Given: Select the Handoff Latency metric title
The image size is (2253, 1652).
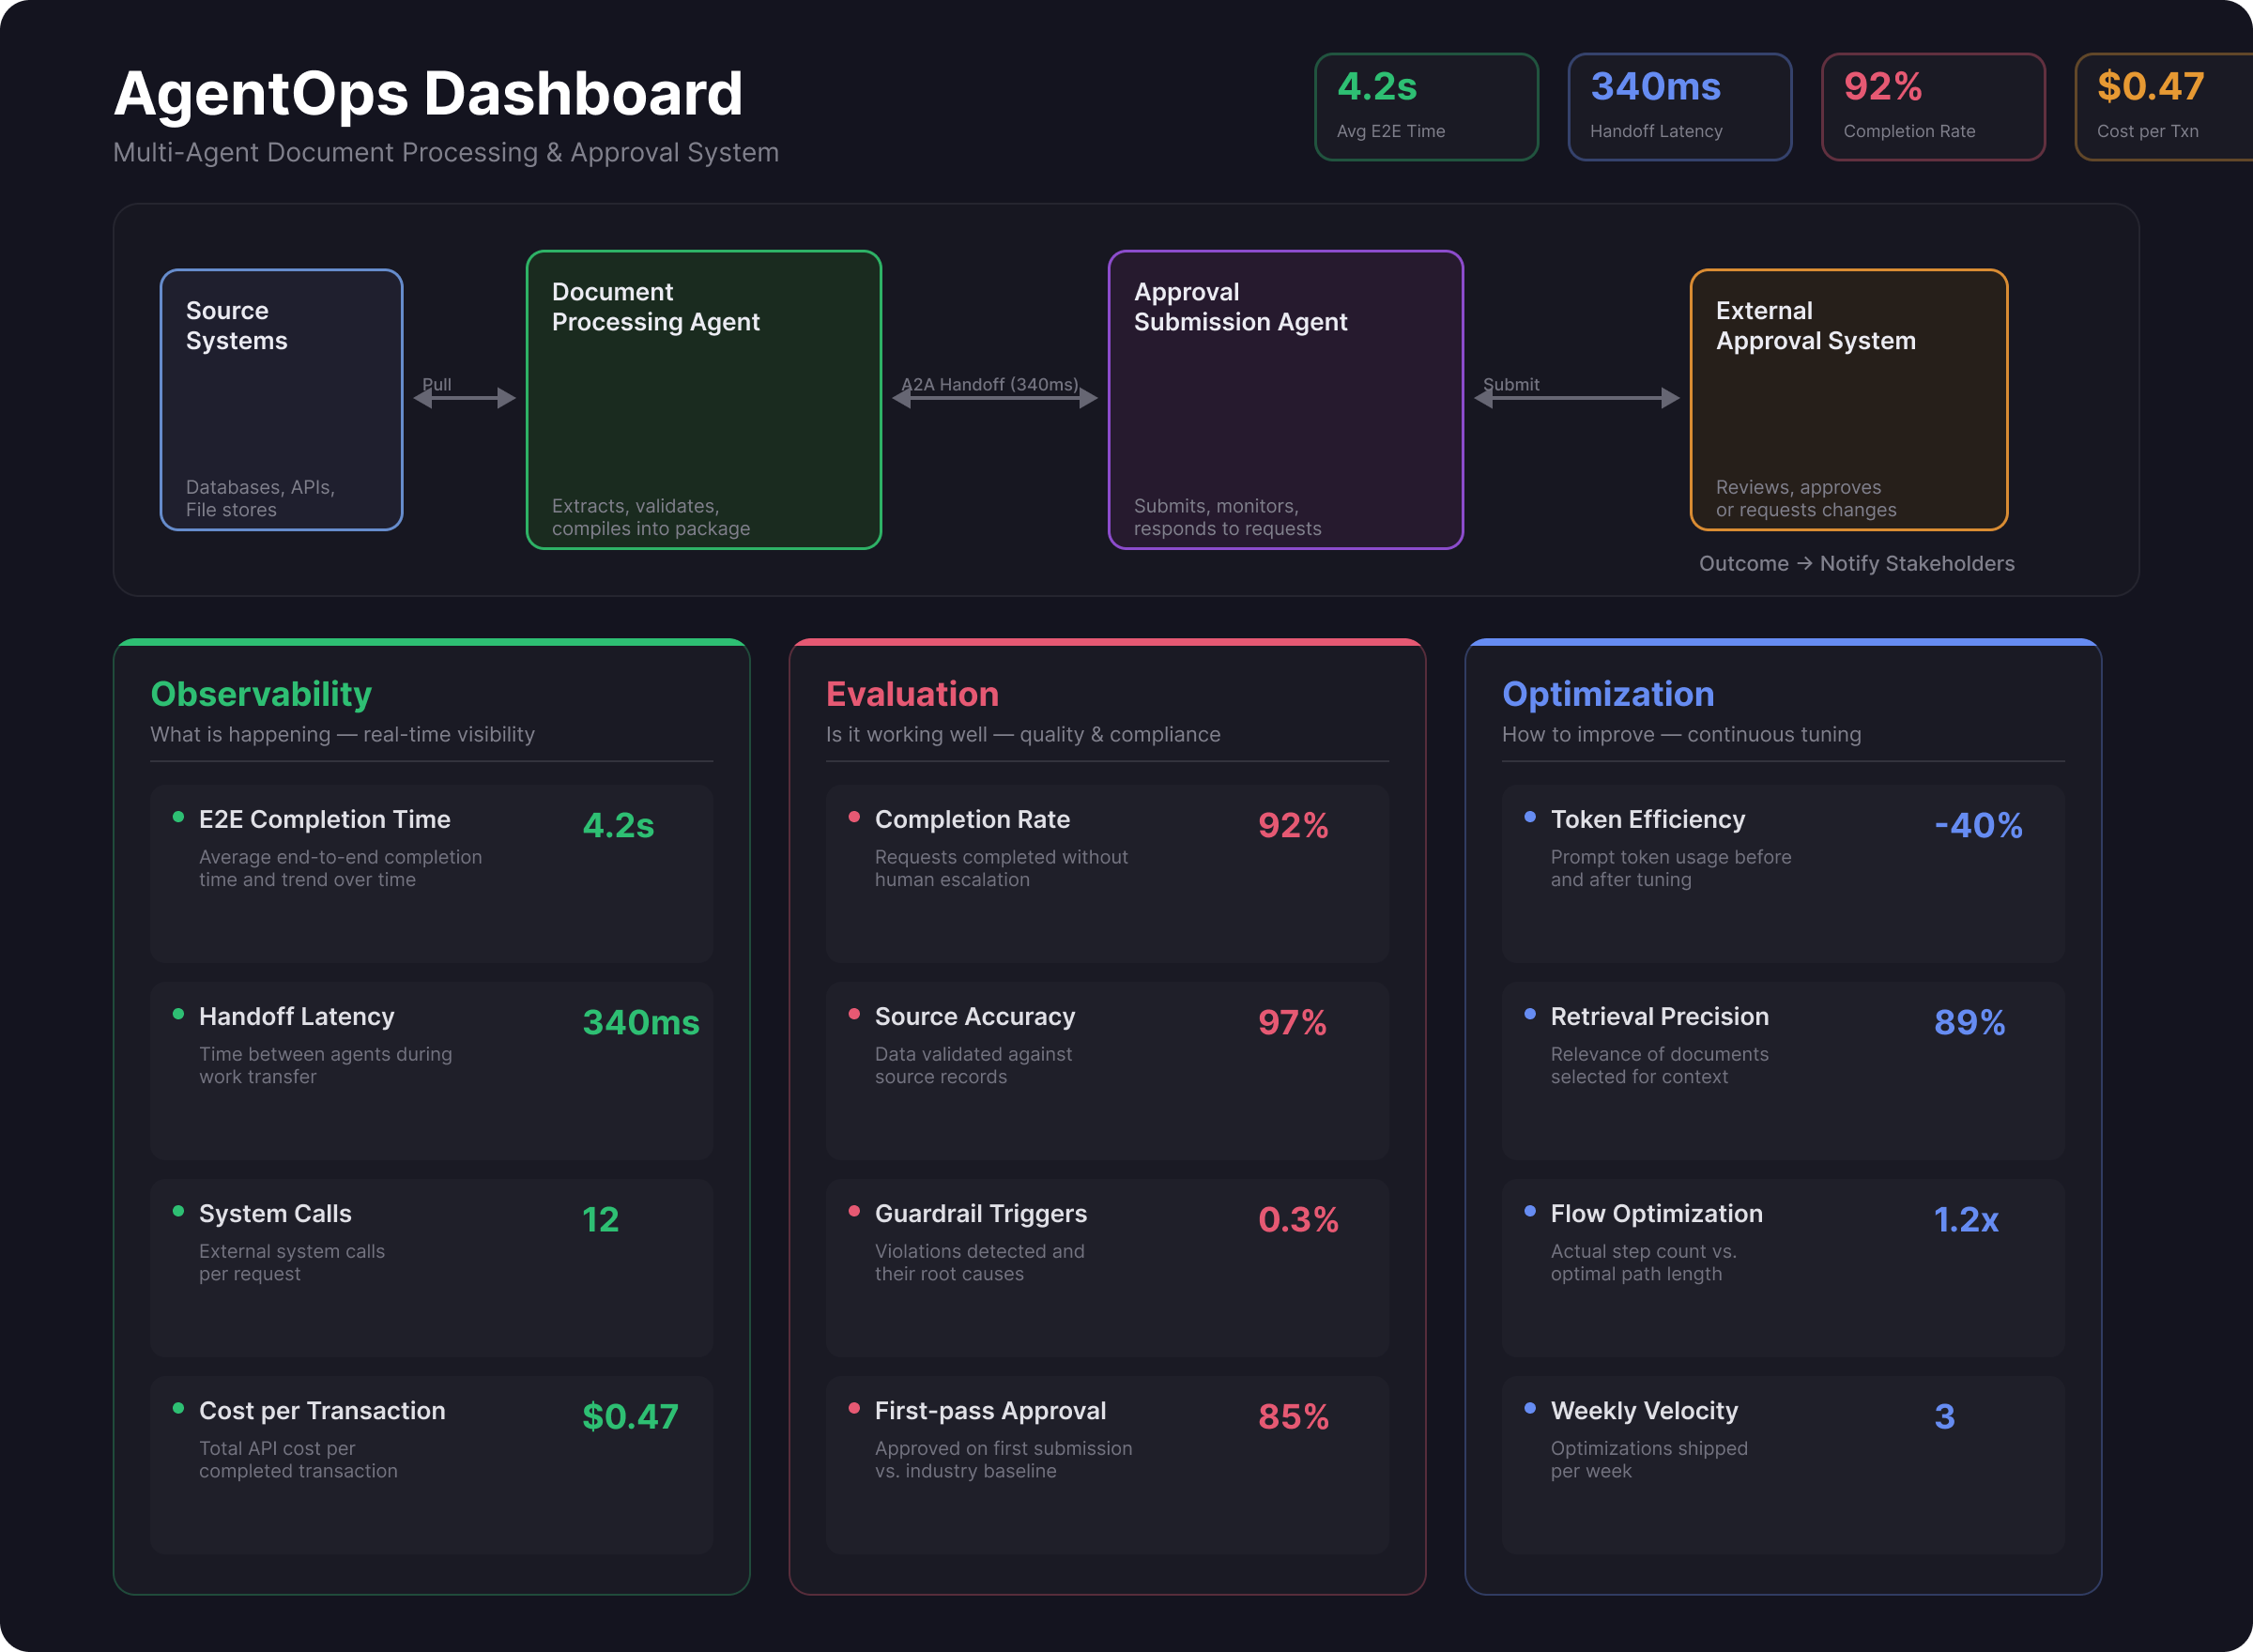Looking at the screenshot, I should (296, 1016).
